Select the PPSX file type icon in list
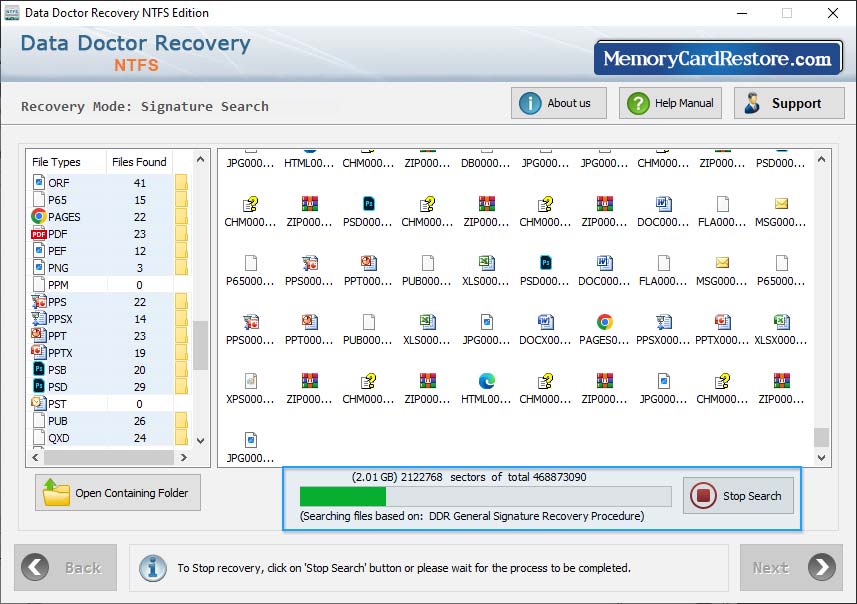The image size is (857, 604). tap(39, 318)
